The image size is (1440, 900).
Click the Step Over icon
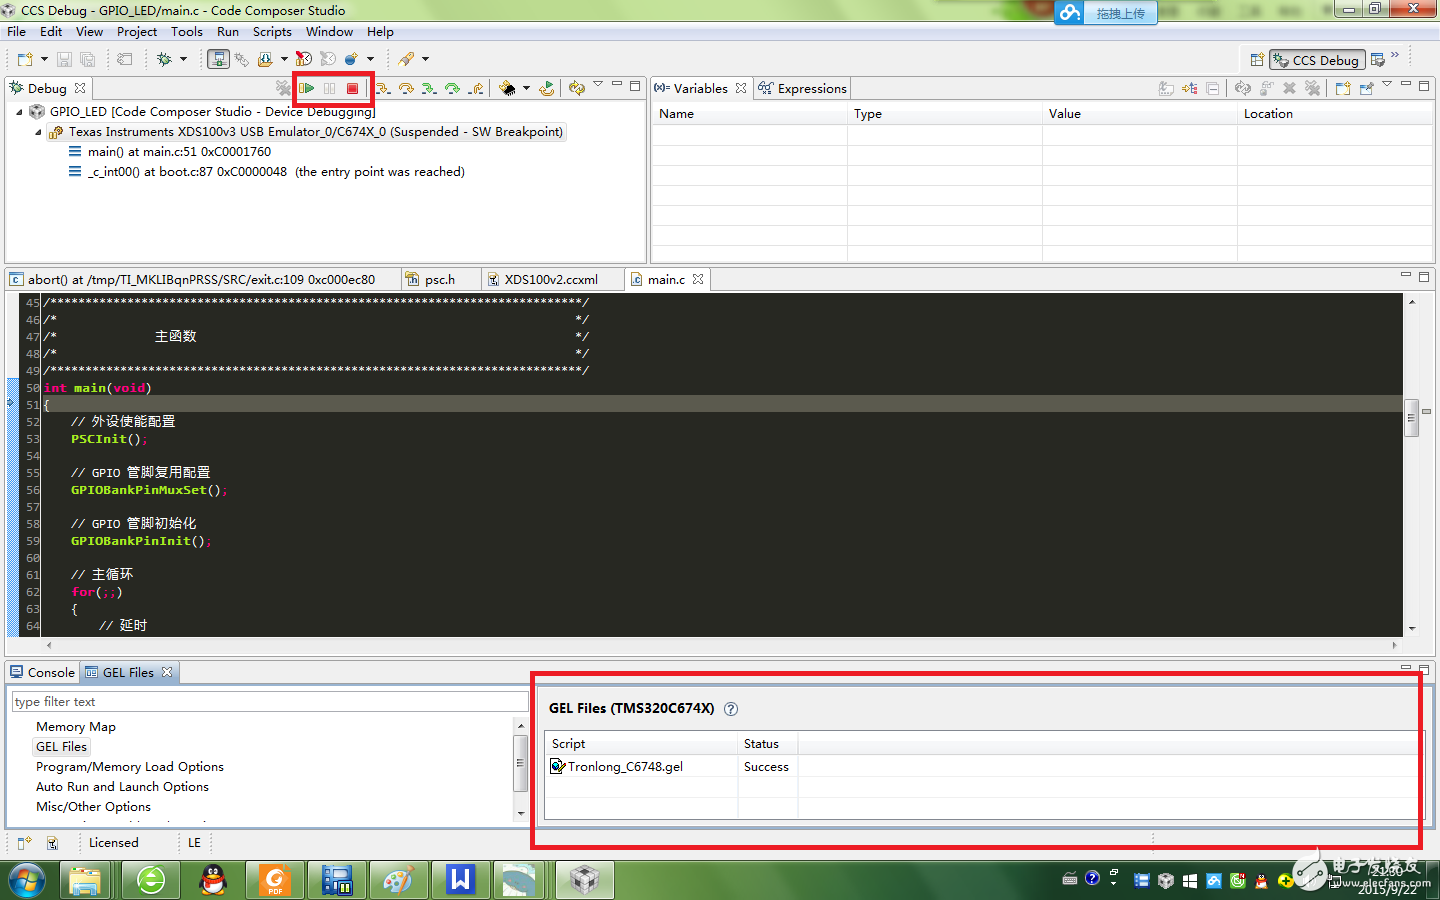tap(406, 88)
